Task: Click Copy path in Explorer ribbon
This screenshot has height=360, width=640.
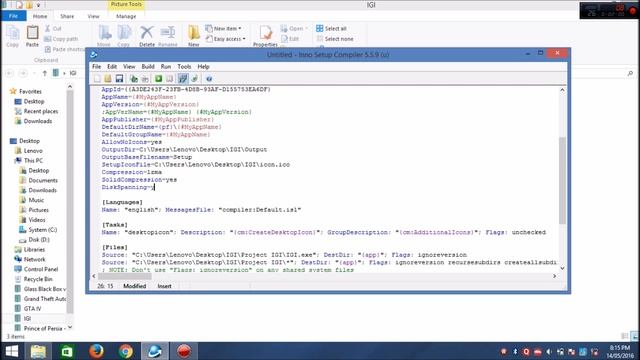Action: point(60,39)
